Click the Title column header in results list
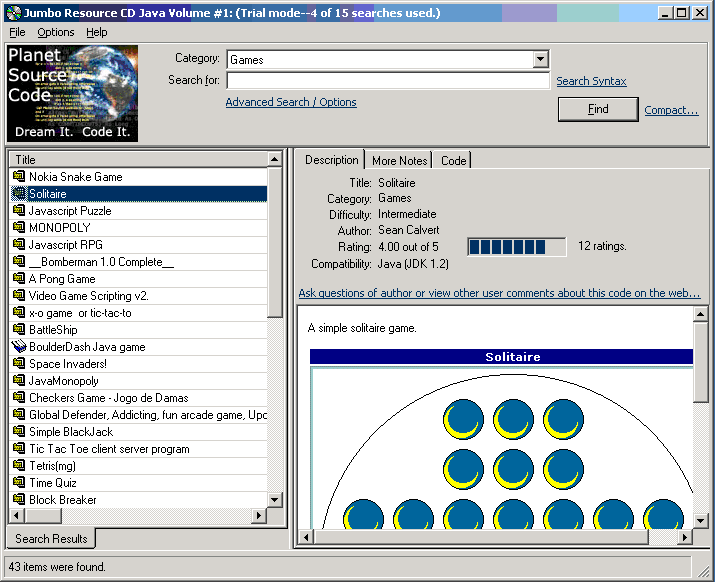 tap(139, 160)
